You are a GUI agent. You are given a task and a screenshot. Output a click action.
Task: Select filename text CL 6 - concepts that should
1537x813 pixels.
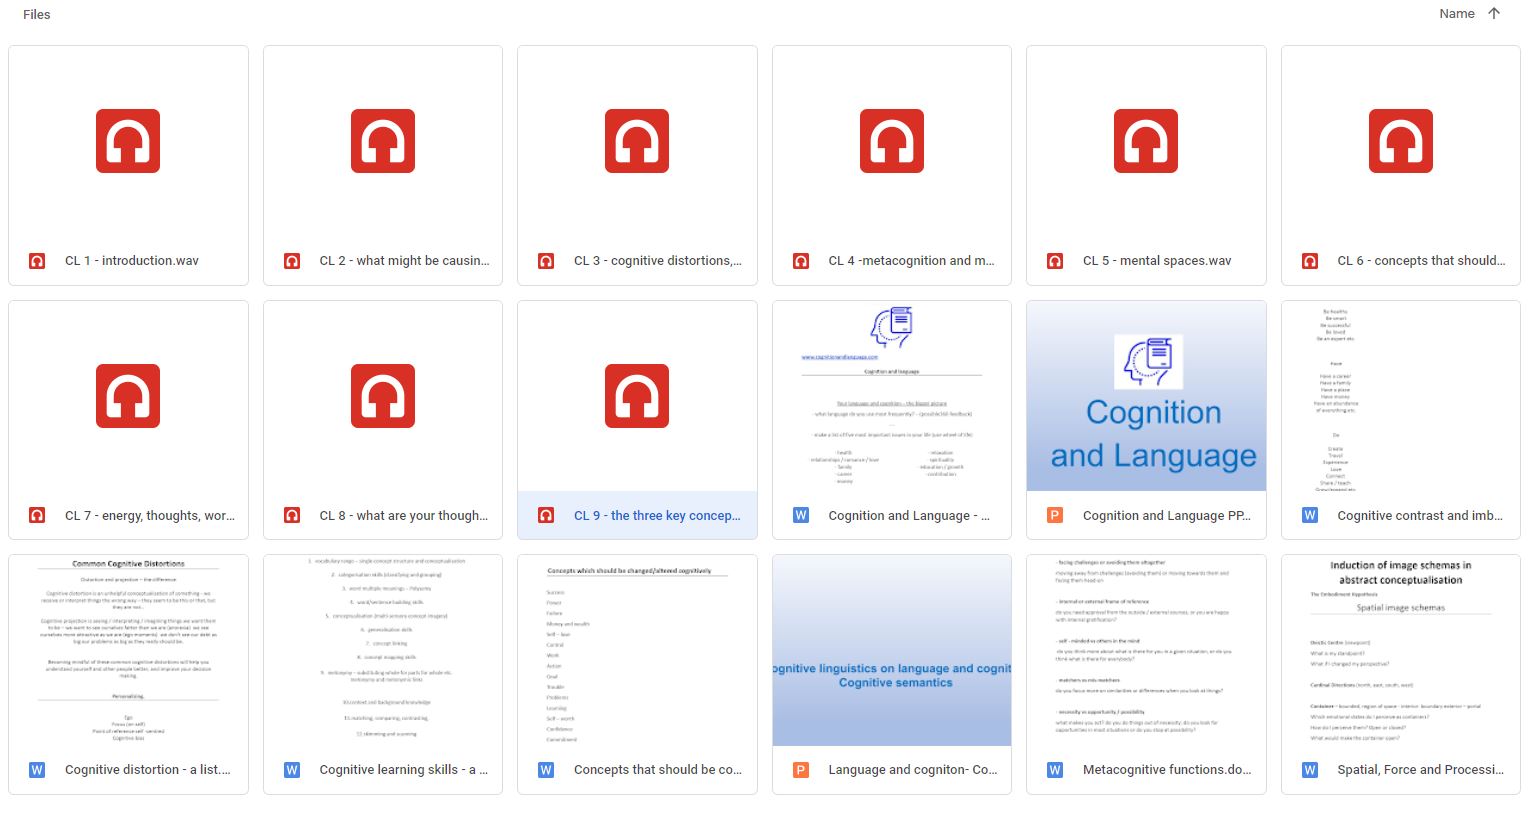click(x=1421, y=261)
